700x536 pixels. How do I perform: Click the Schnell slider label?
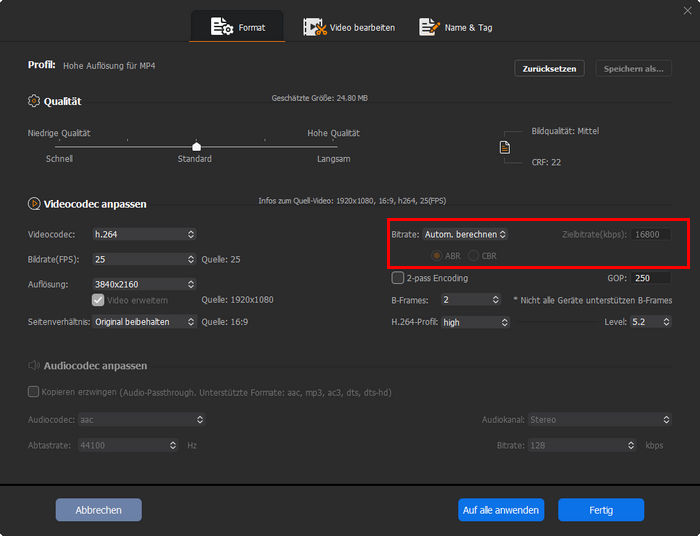coord(59,159)
